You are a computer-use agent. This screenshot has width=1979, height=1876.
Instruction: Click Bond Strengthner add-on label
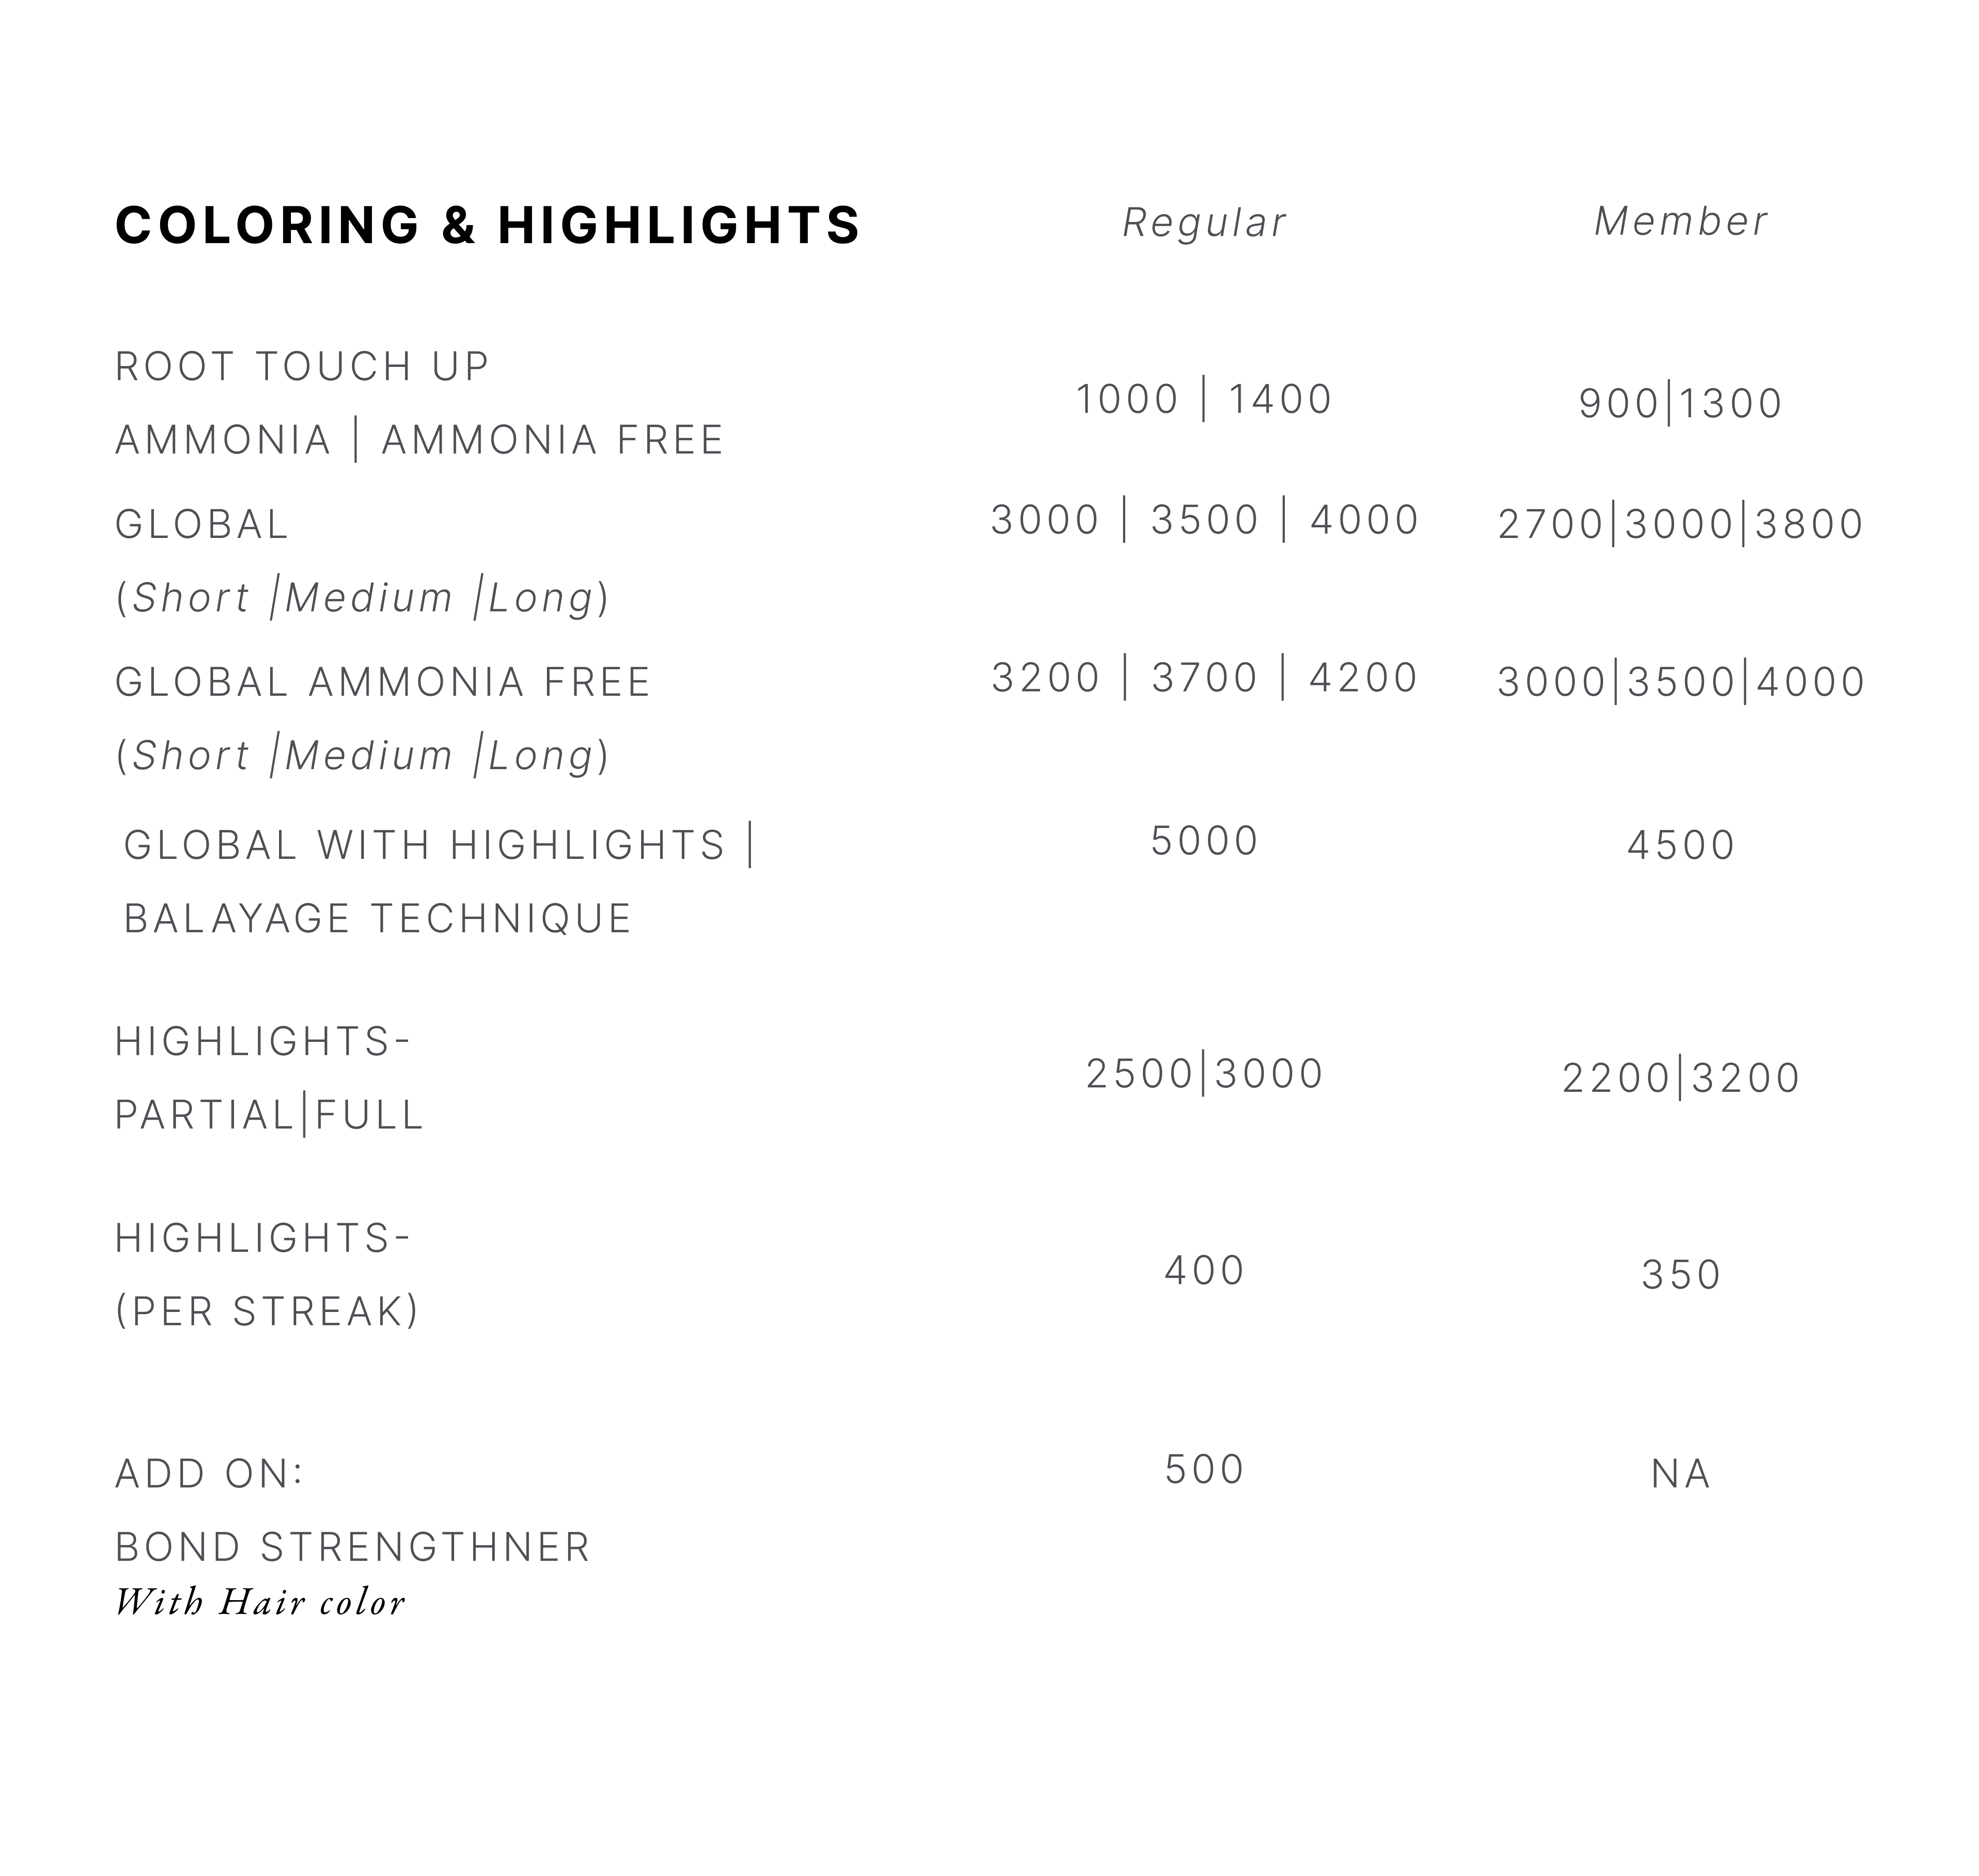click(x=353, y=1548)
